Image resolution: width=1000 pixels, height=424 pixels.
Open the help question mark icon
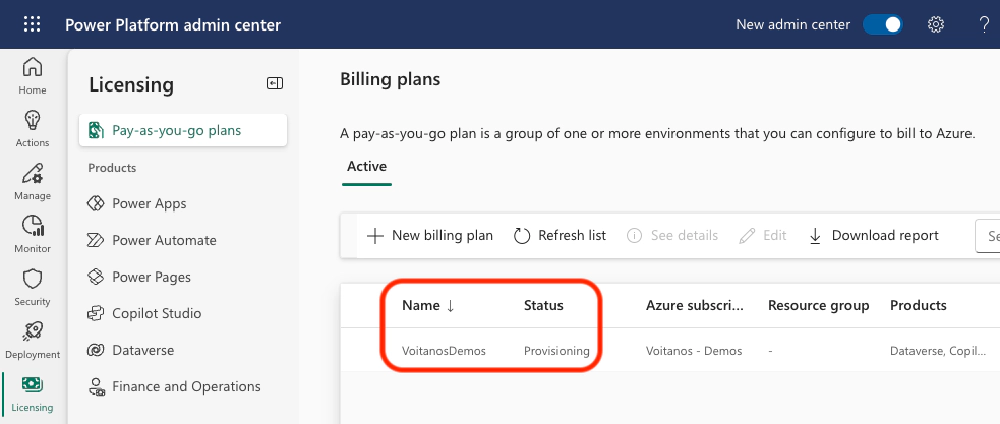coord(984,25)
